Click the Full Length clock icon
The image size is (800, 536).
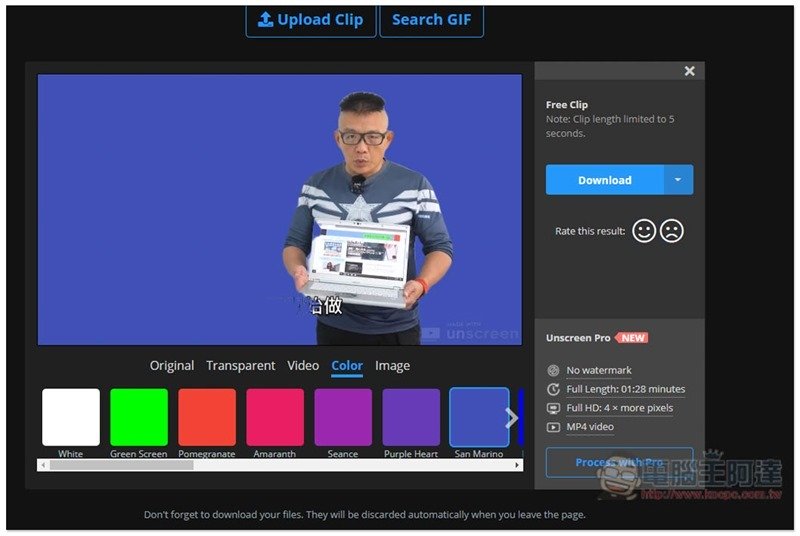click(554, 389)
